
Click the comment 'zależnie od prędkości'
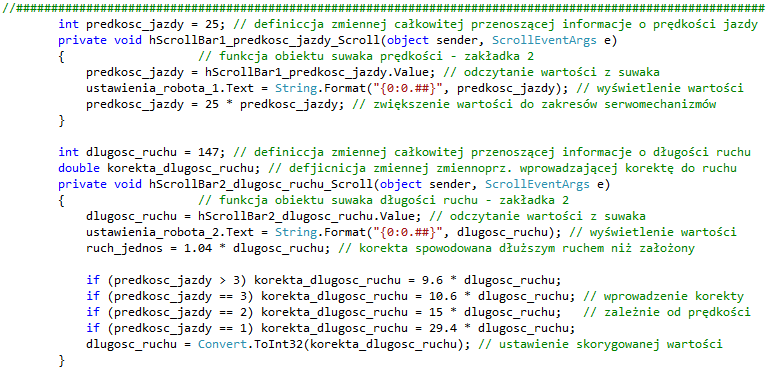677,312
